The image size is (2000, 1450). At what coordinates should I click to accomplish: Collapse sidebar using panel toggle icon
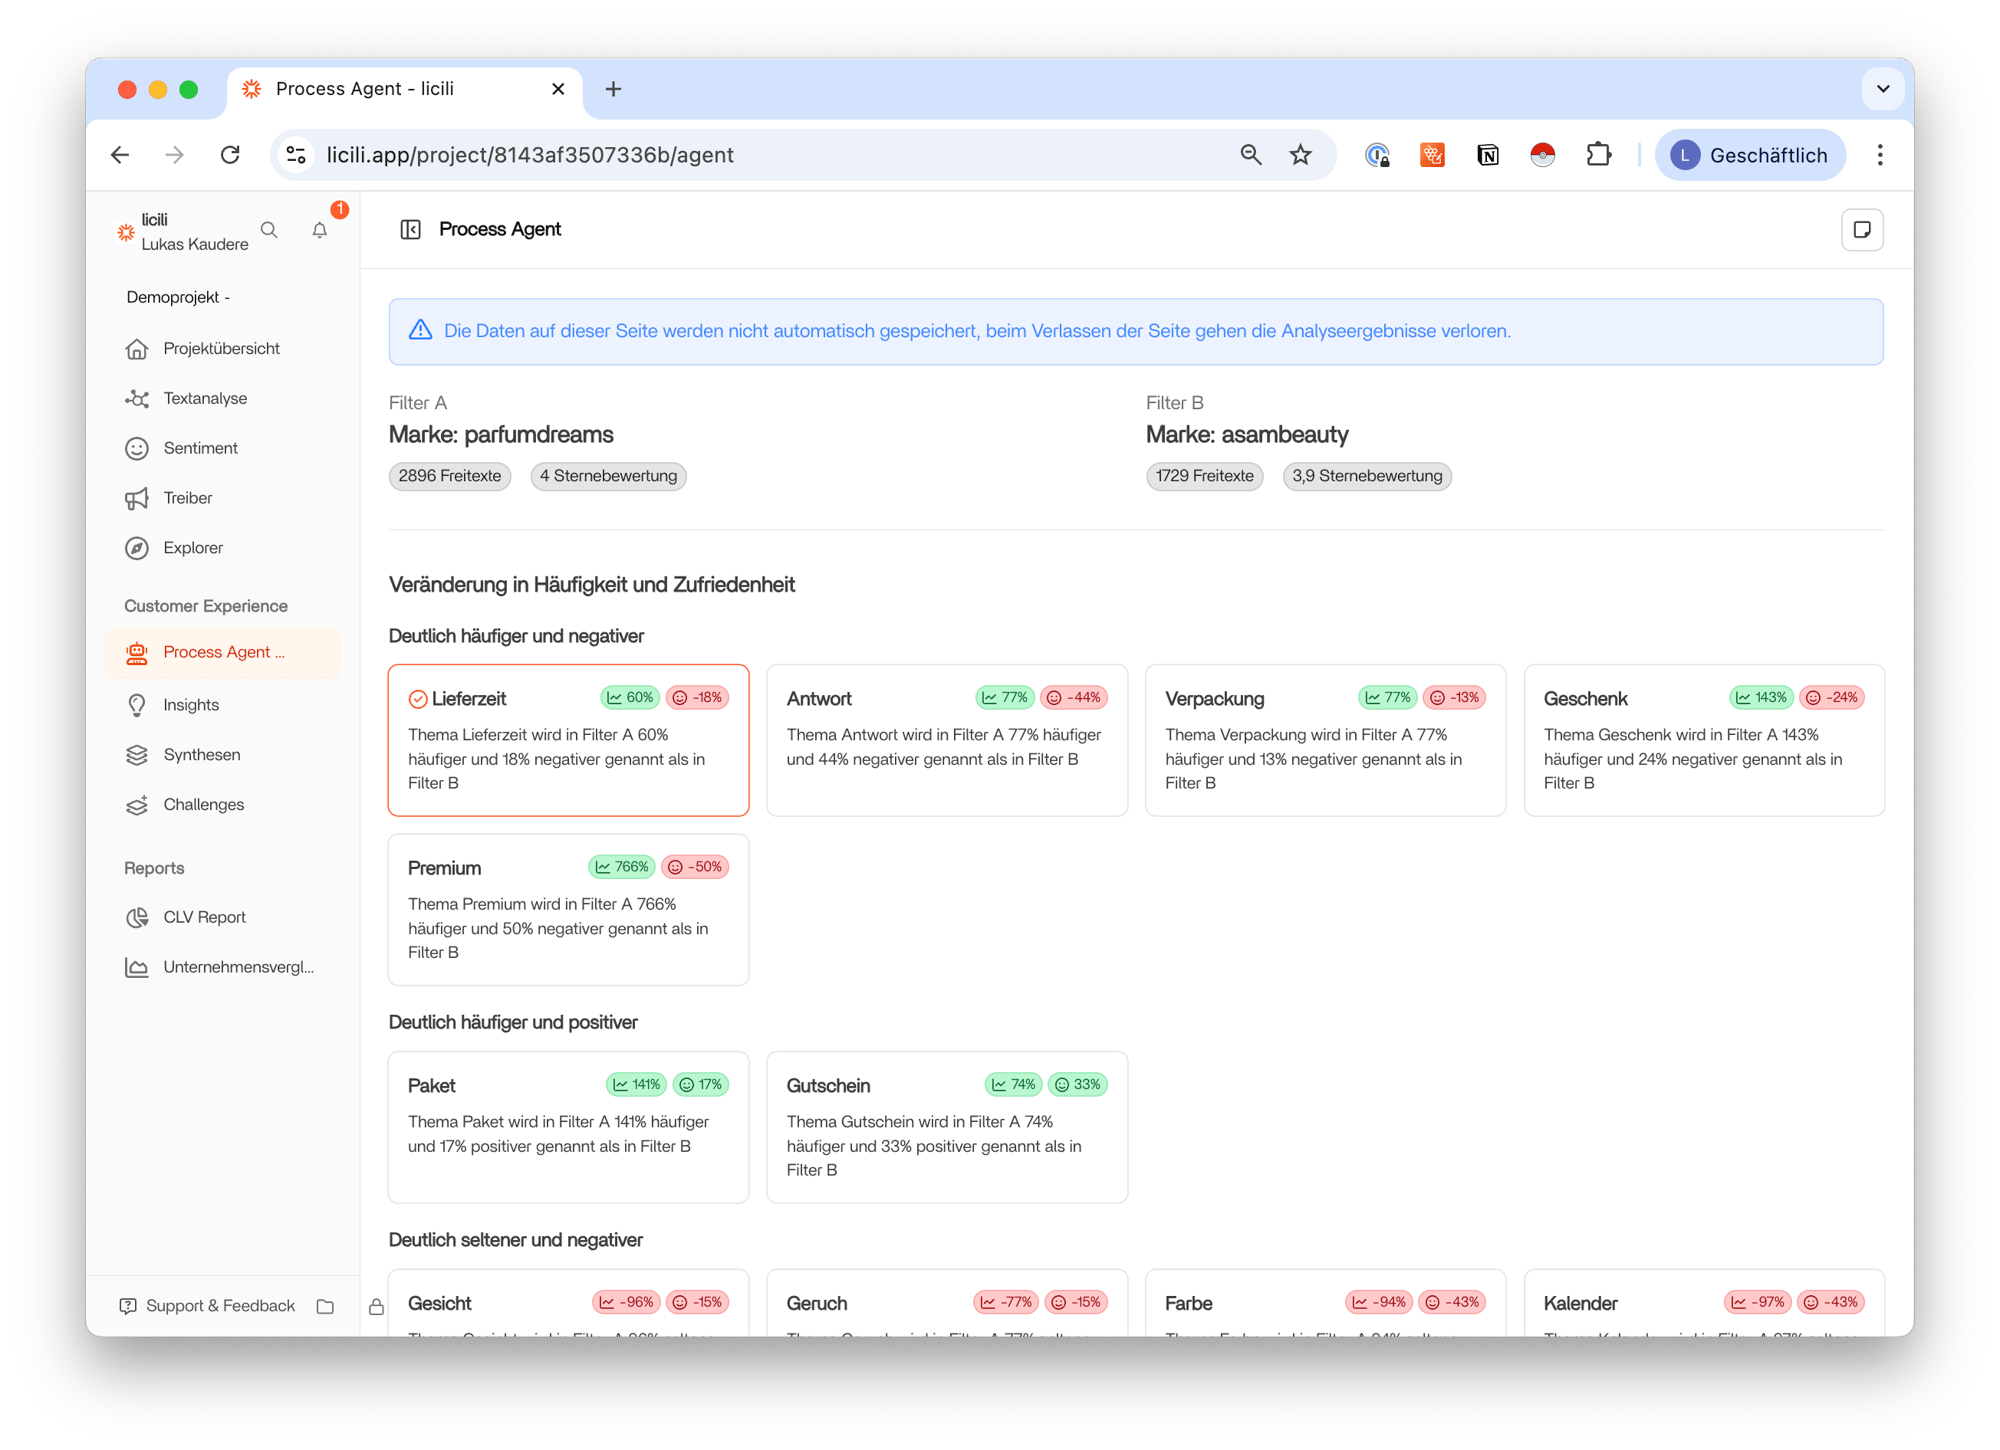tap(410, 230)
